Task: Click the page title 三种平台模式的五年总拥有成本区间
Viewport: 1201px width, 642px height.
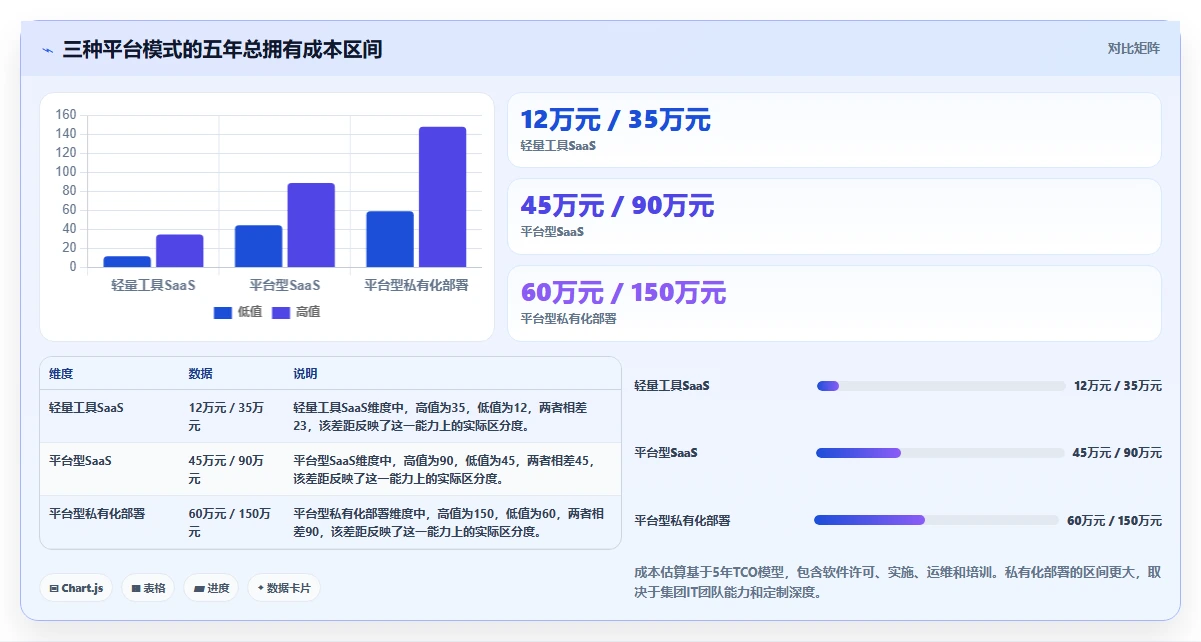Action: (222, 49)
